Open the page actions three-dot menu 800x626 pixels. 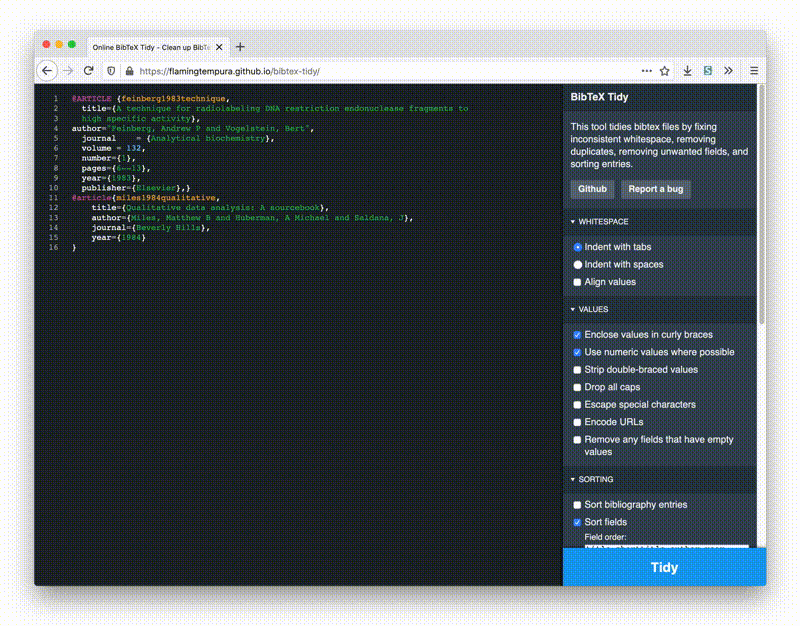646,71
